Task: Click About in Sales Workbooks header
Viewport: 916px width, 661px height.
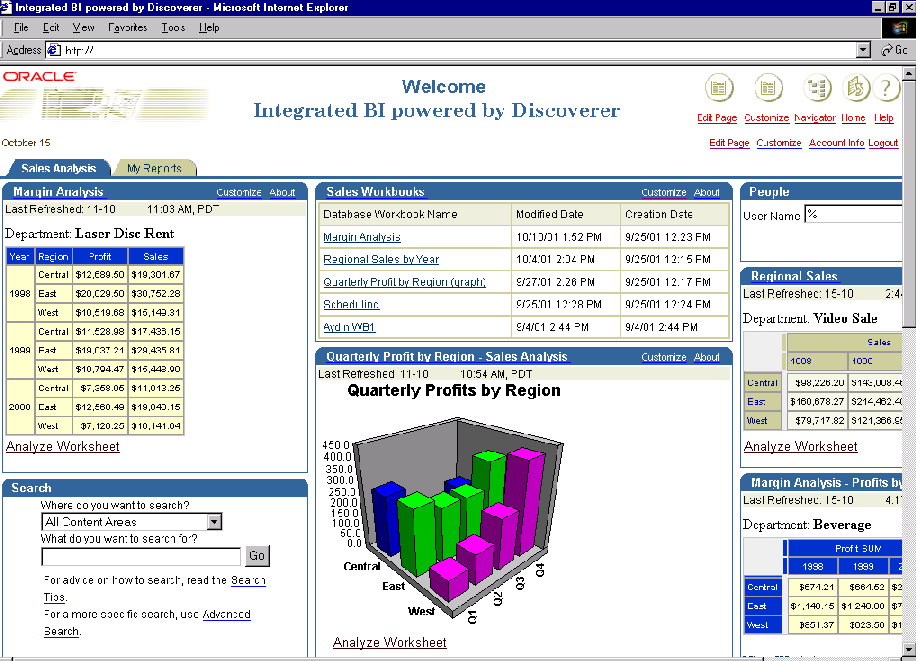Action: tap(706, 192)
